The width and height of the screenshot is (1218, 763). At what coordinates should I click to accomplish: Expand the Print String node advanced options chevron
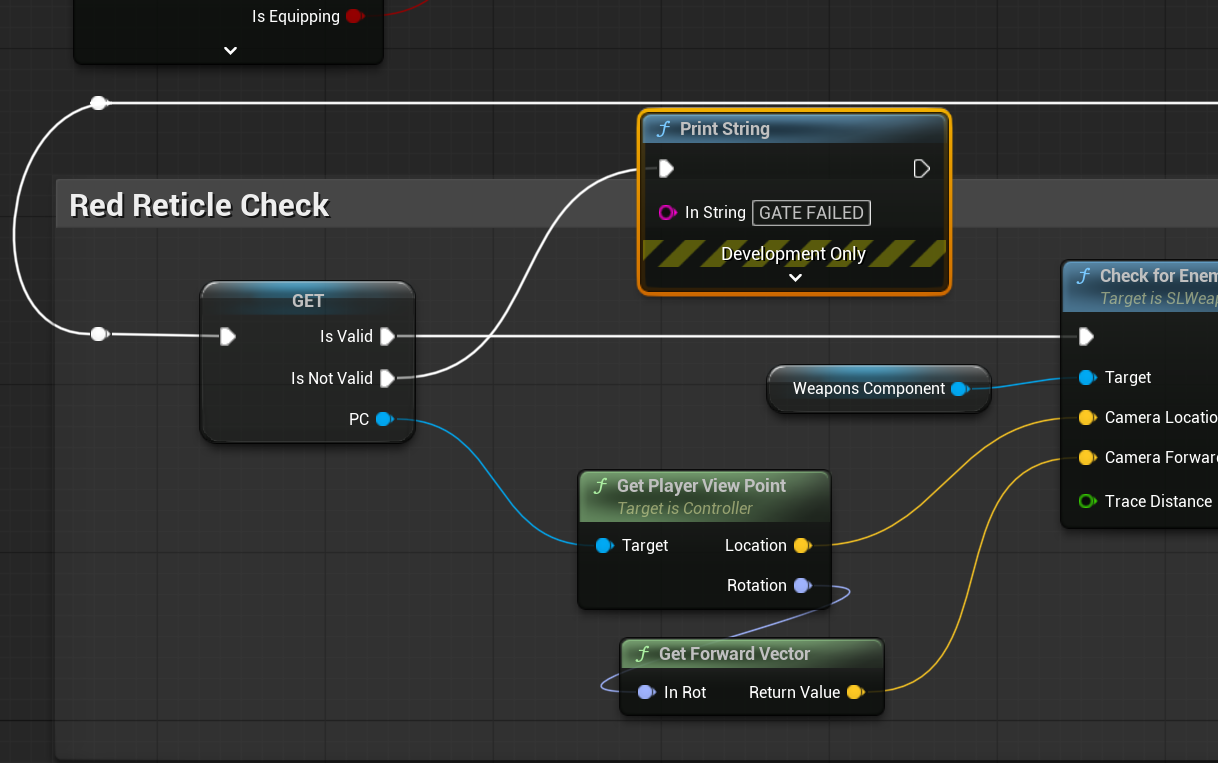pos(795,278)
